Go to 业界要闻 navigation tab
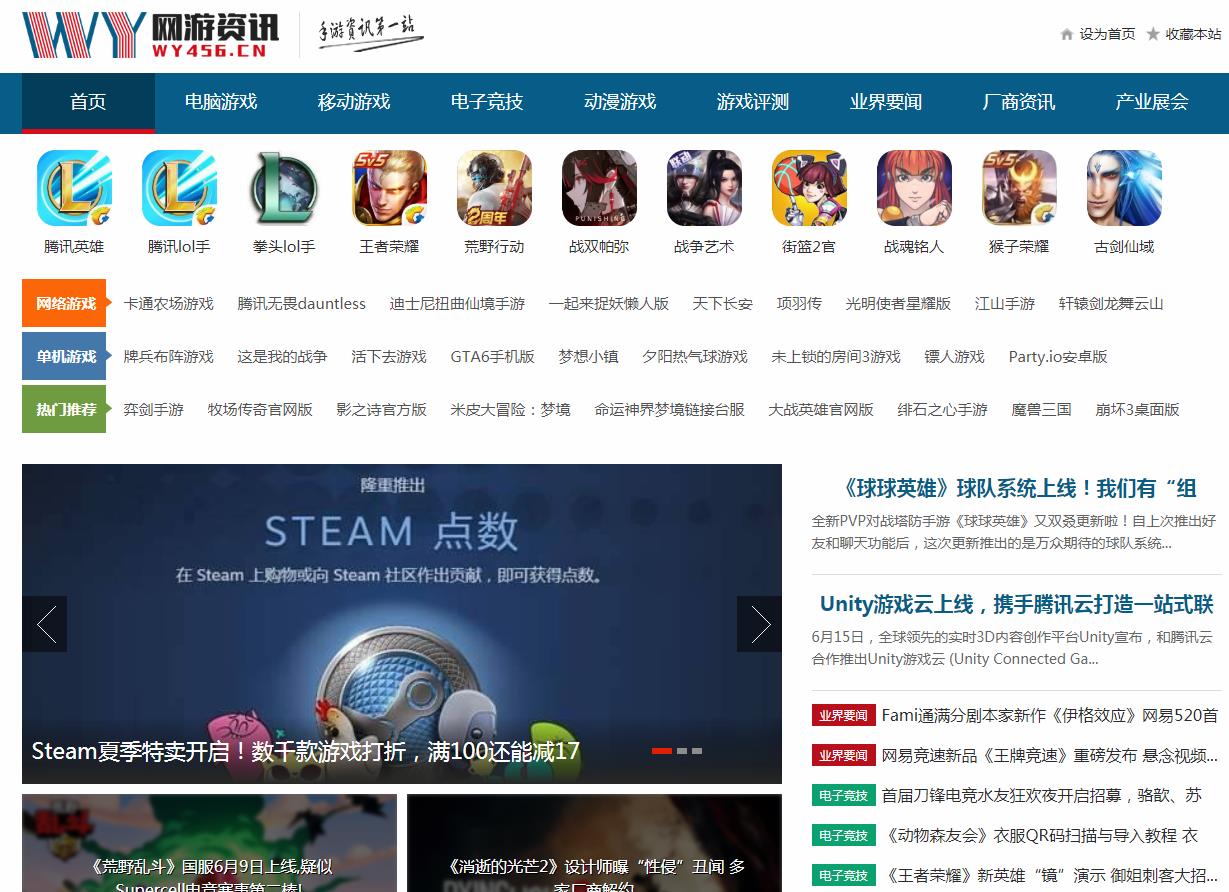The height and width of the screenshot is (892, 1229). 886,102
